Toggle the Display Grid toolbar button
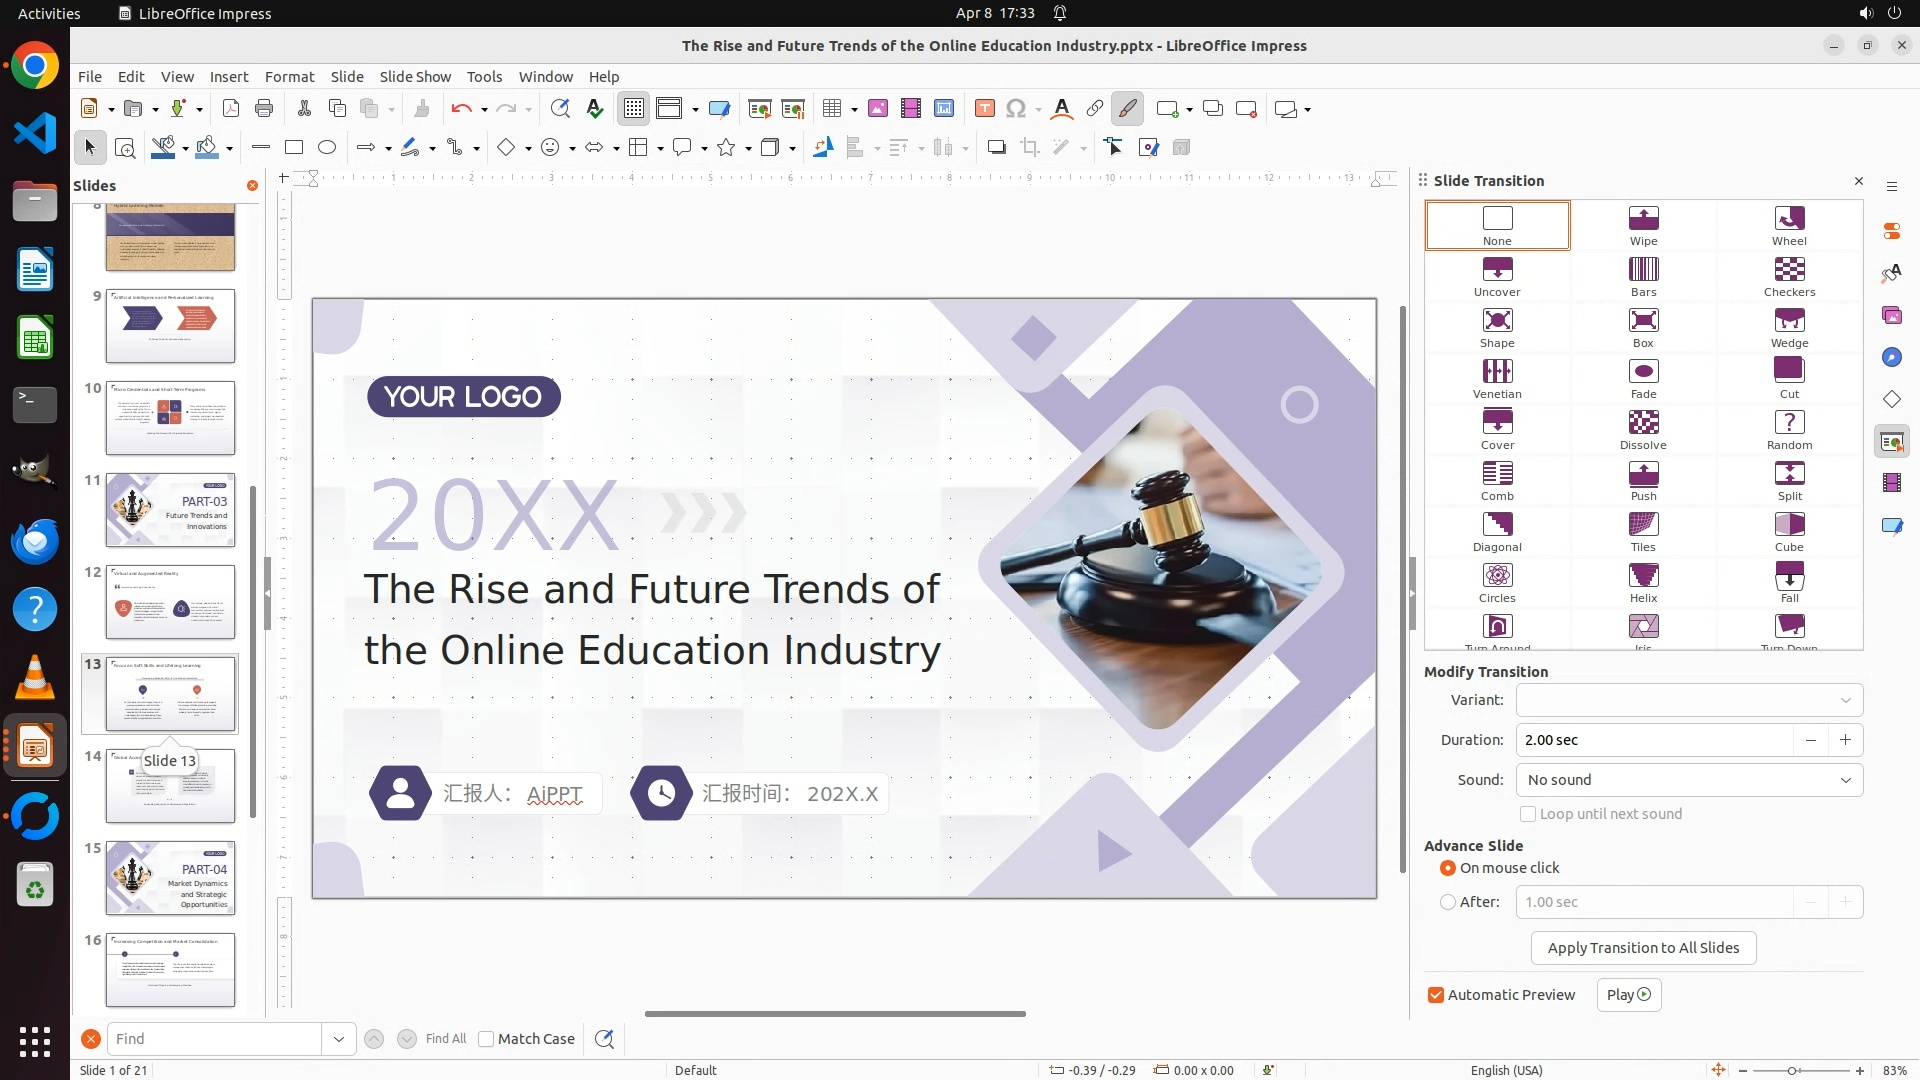Screen dimensions: 1920x1080 pos(634,109)
